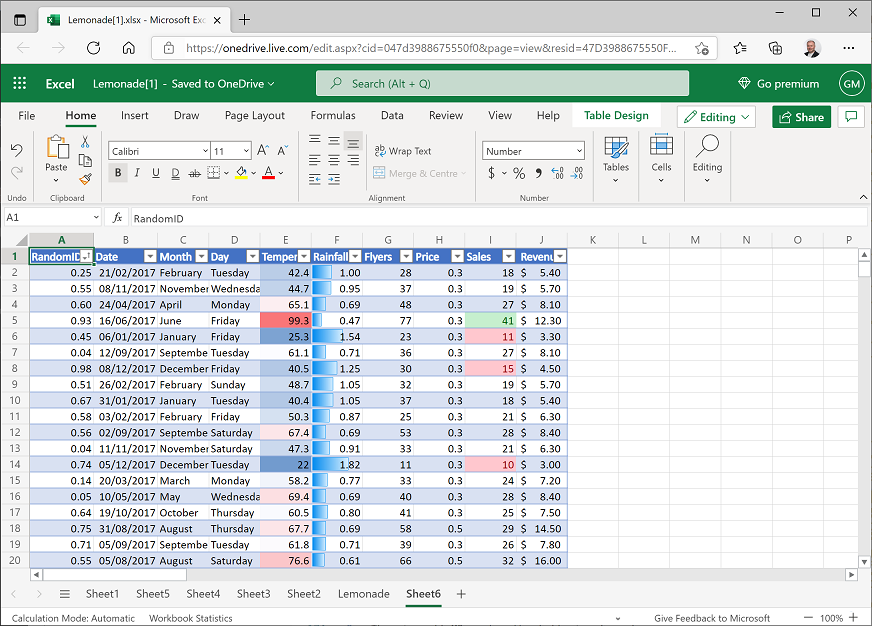Click the Share button
The width and height of the screenshot is (872, 626).
tap(801, 117)
